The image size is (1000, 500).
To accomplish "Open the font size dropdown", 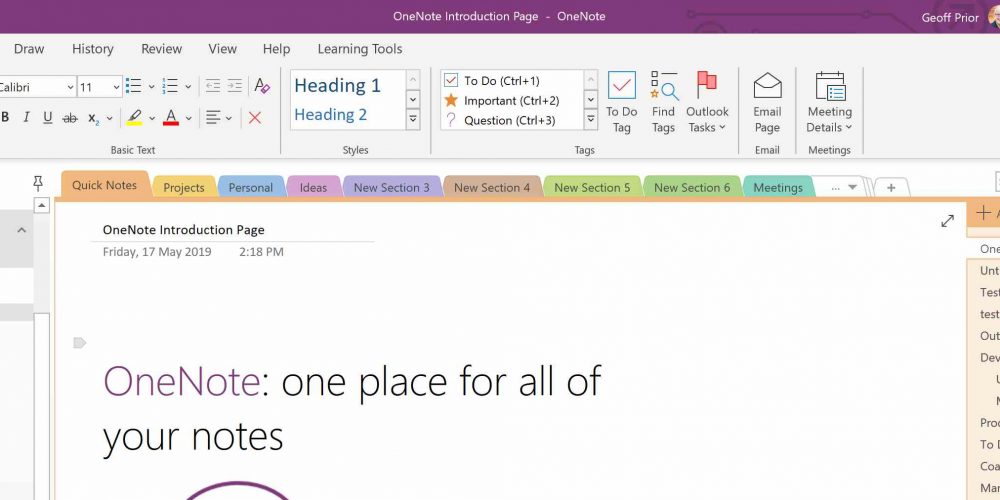I will click(x=117, y=87).
